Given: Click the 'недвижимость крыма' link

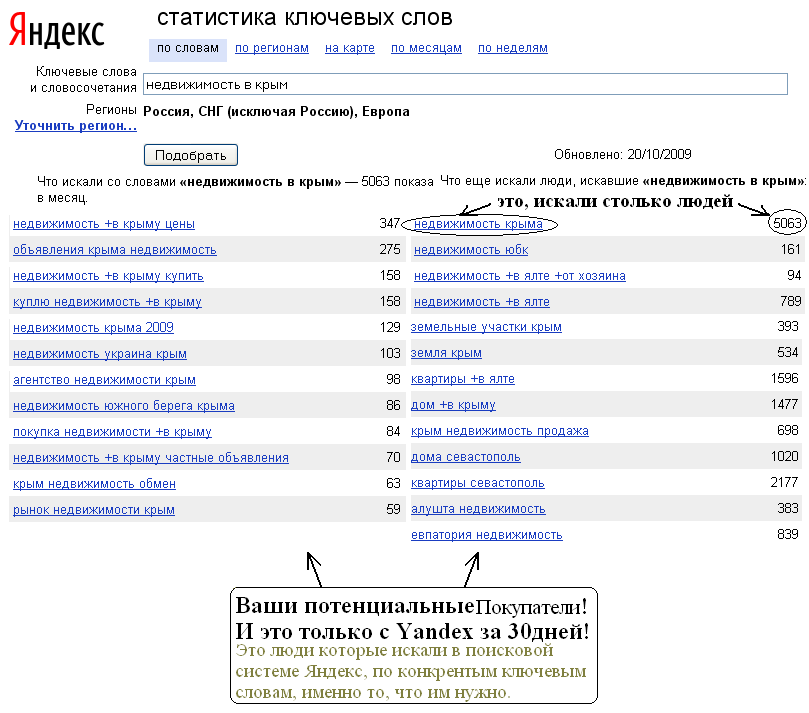Looking at the screenshot, I should click(478, 224).
